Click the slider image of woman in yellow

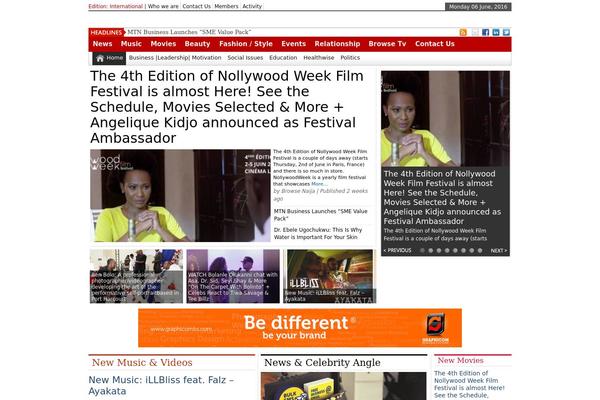(x=445, y=119)
